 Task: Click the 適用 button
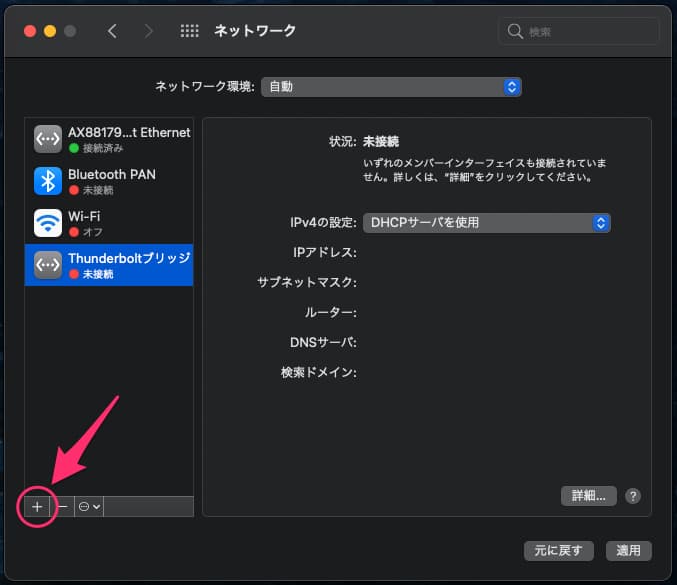click(629, 550)
